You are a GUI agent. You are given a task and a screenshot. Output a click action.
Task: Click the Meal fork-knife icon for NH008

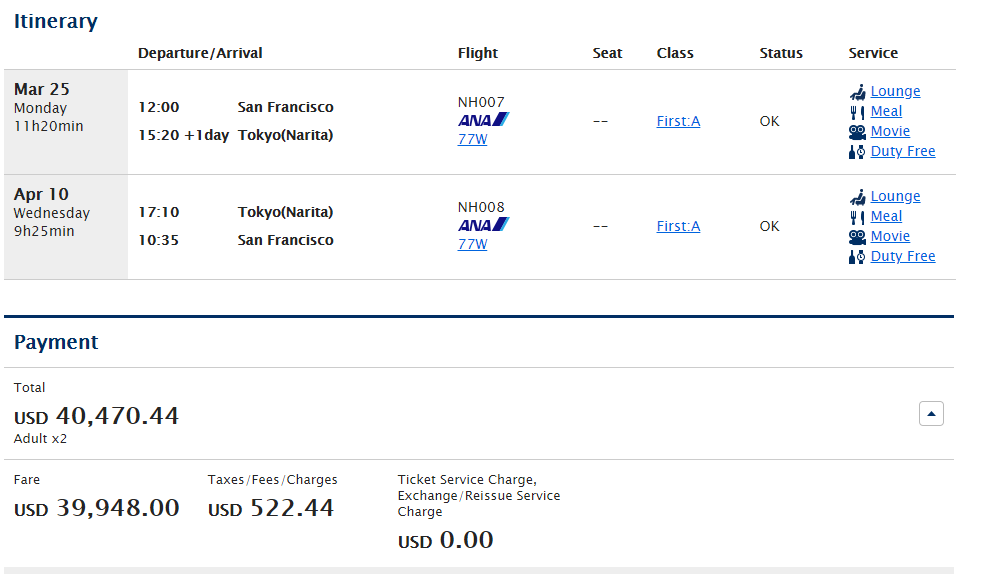pos(857,217)
